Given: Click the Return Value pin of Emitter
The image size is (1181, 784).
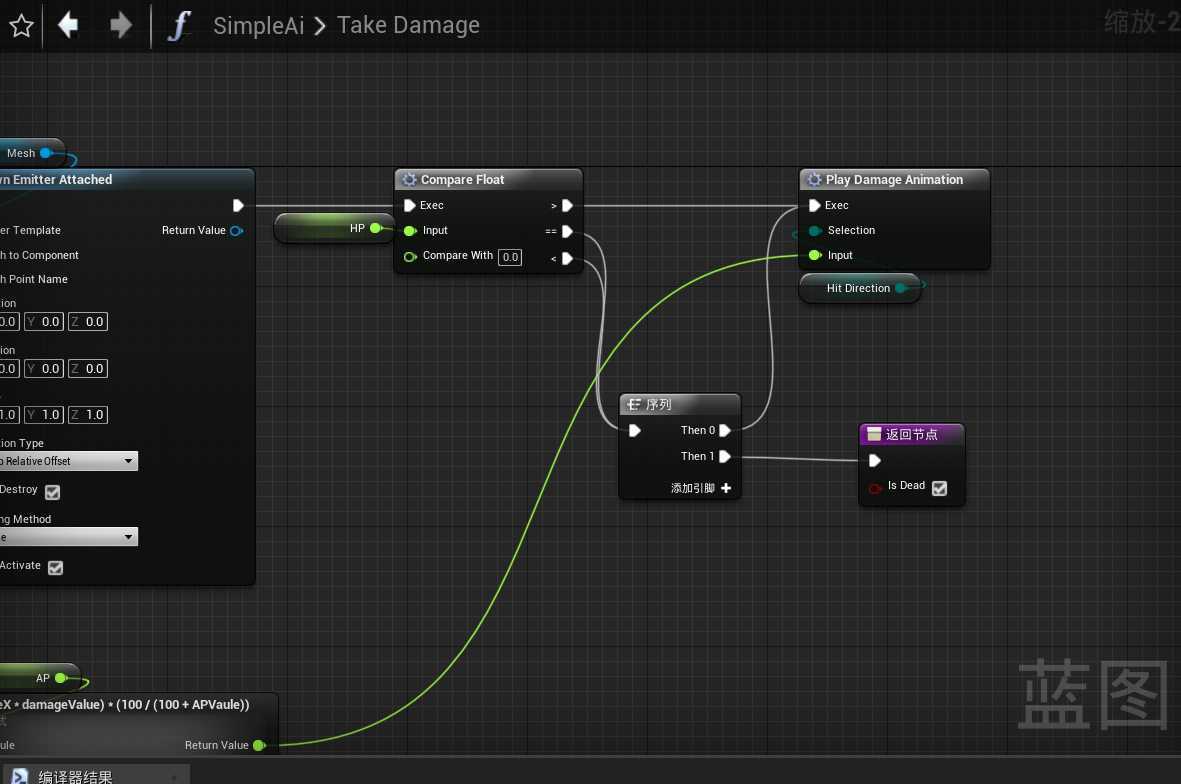Looking at the screenshot, I should (237, 230).
